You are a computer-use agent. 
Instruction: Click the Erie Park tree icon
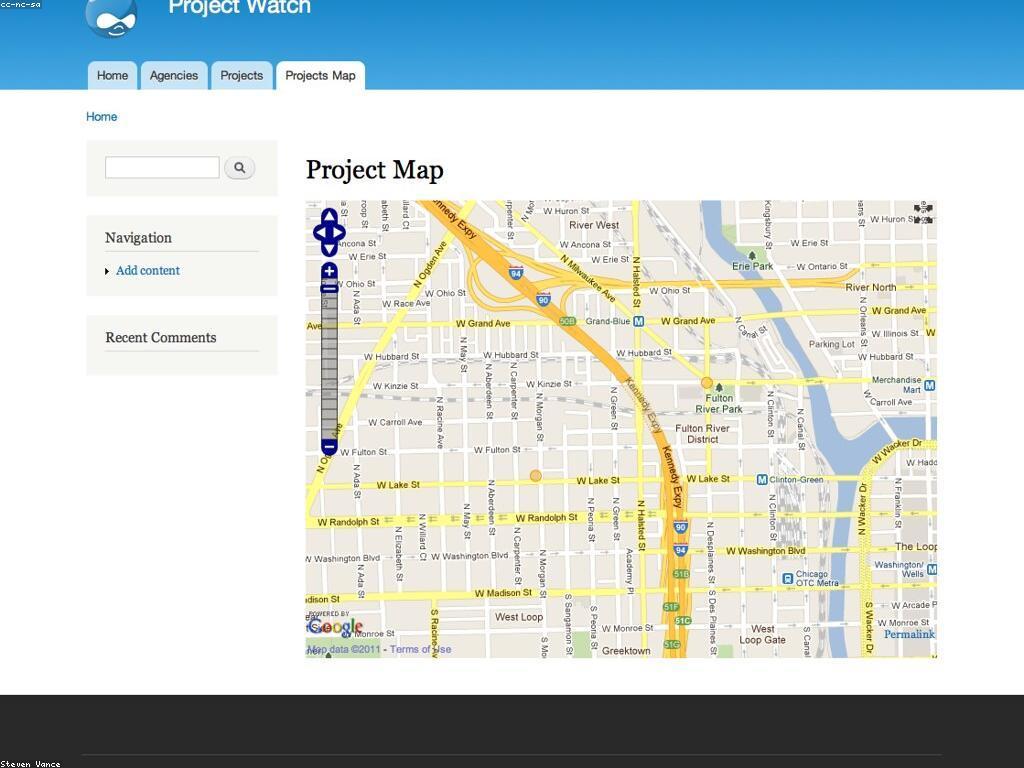[x=752, y=255]
